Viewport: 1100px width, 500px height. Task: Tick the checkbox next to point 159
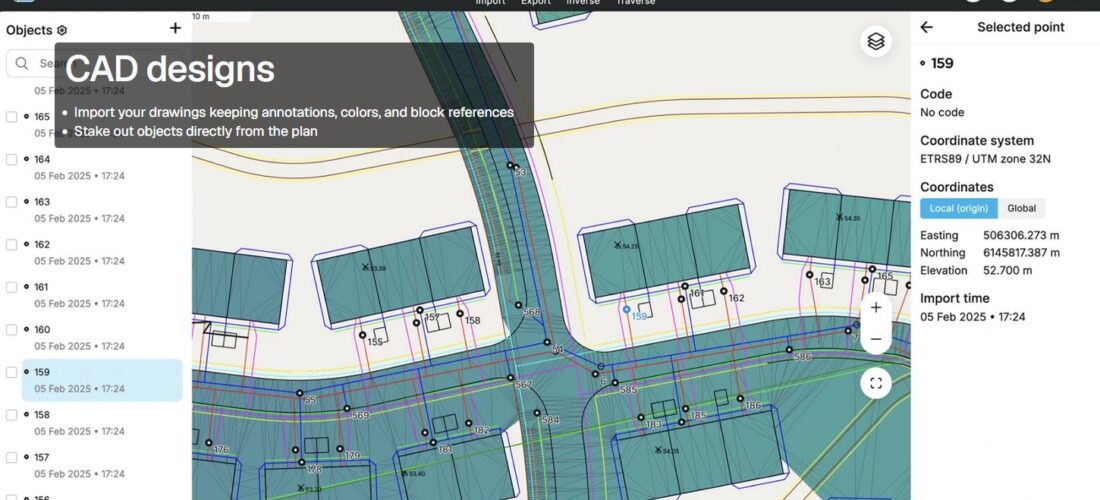pos(12,372)
